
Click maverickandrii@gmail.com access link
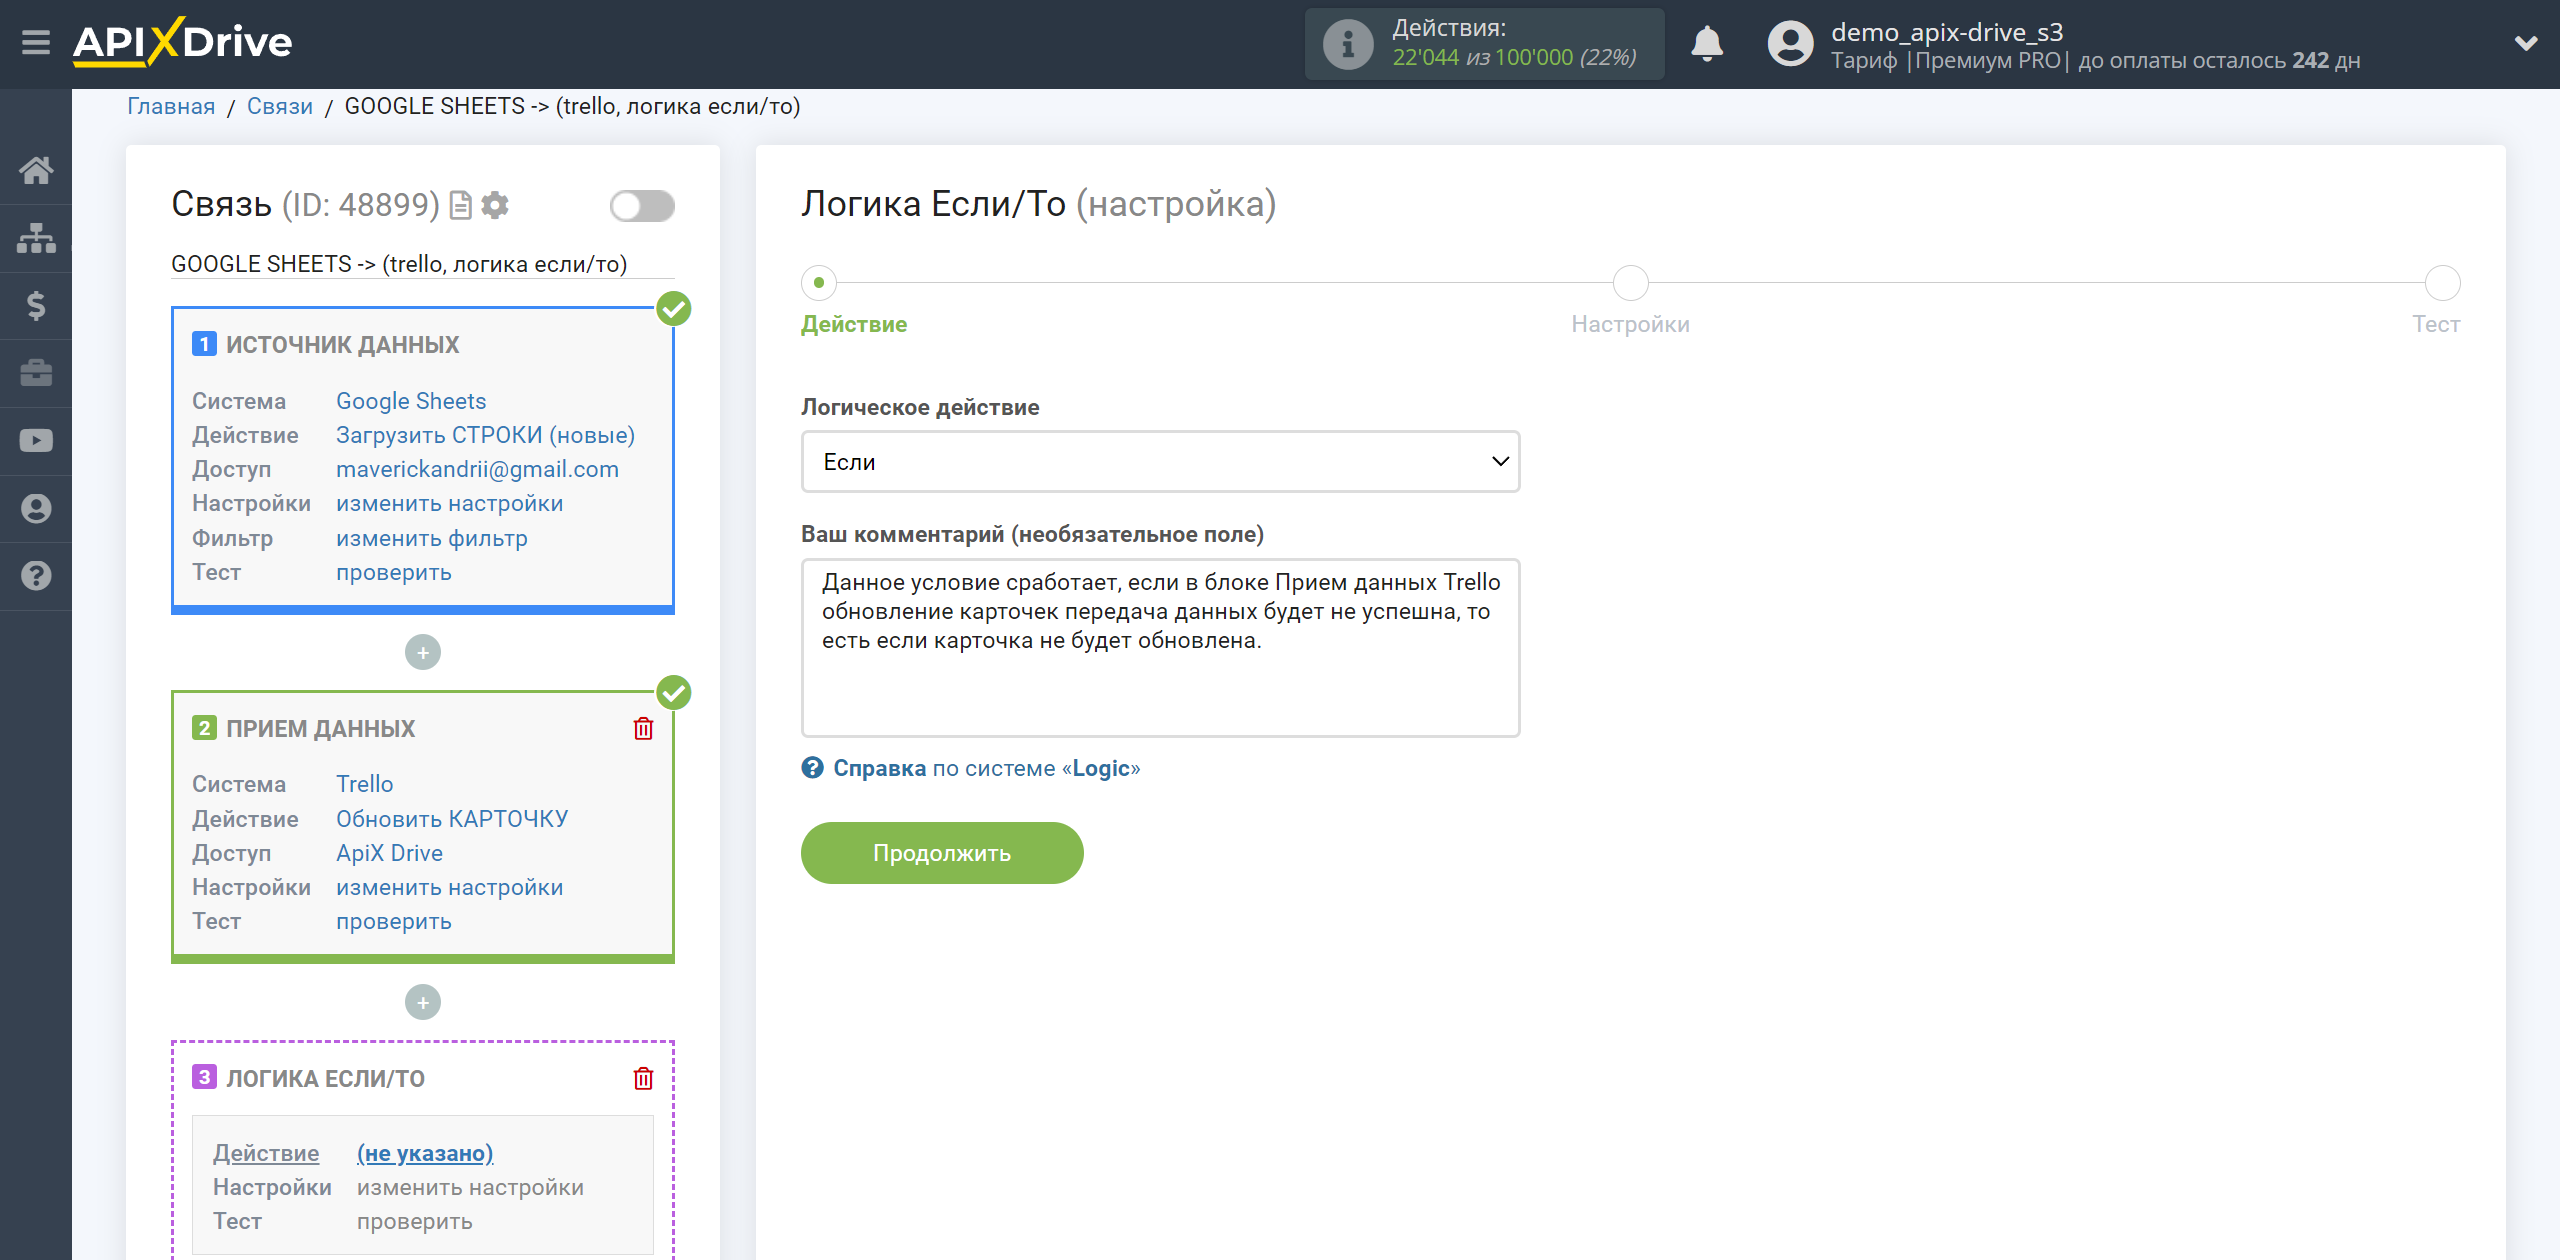pos(477,469)
